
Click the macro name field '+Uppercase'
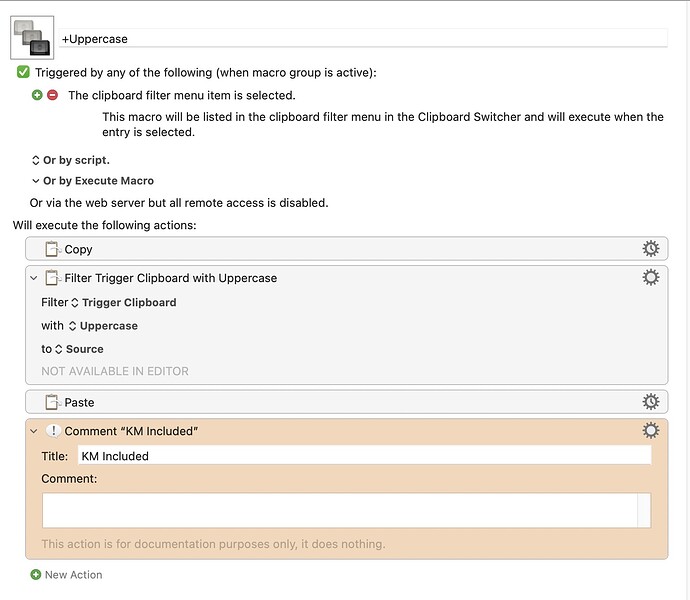[x=363, y=38]
